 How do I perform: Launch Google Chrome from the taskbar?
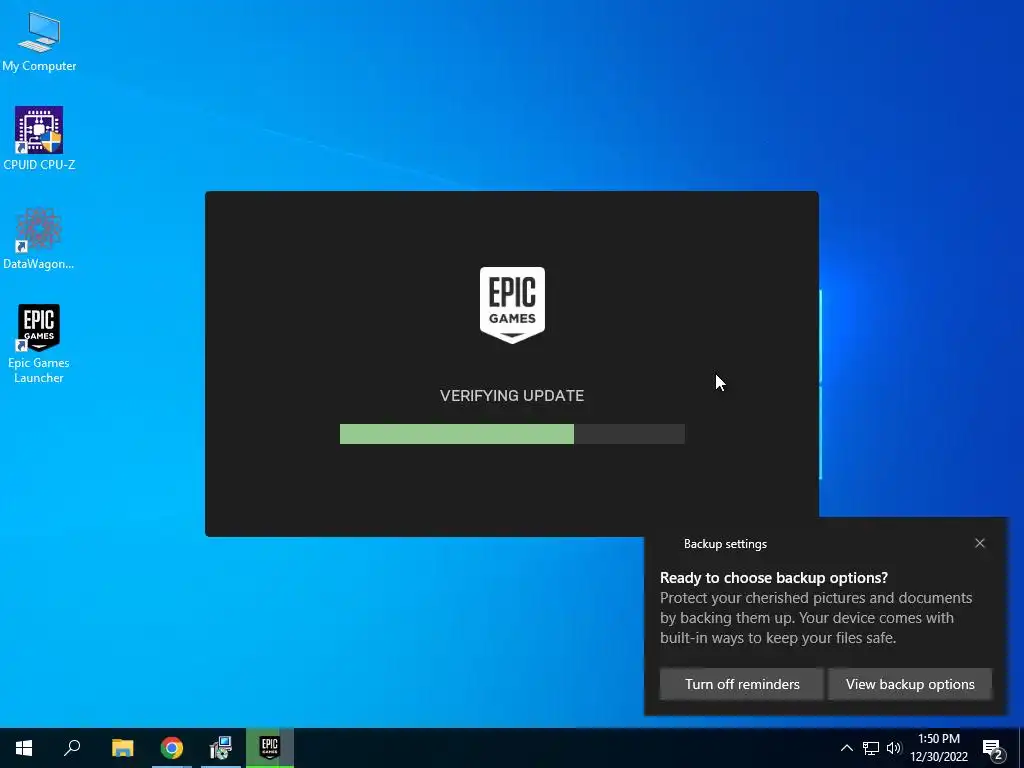click(172, 748)
